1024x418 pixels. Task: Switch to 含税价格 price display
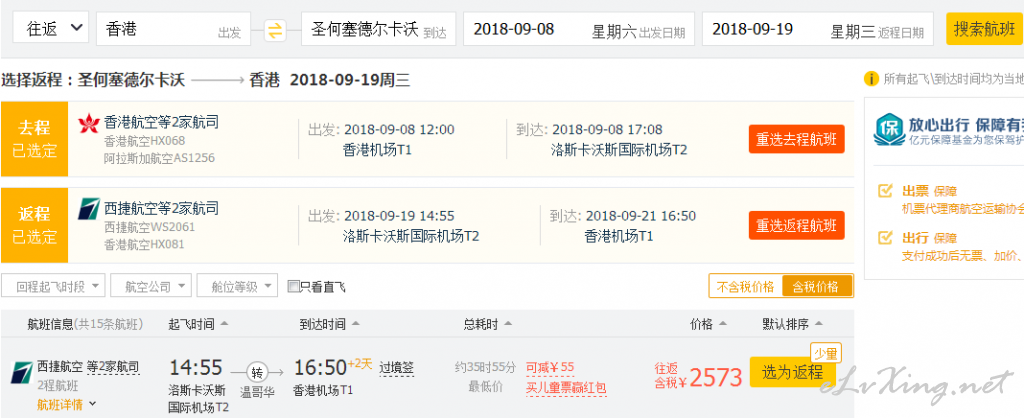pyautogui.click(x=816, y=286)
